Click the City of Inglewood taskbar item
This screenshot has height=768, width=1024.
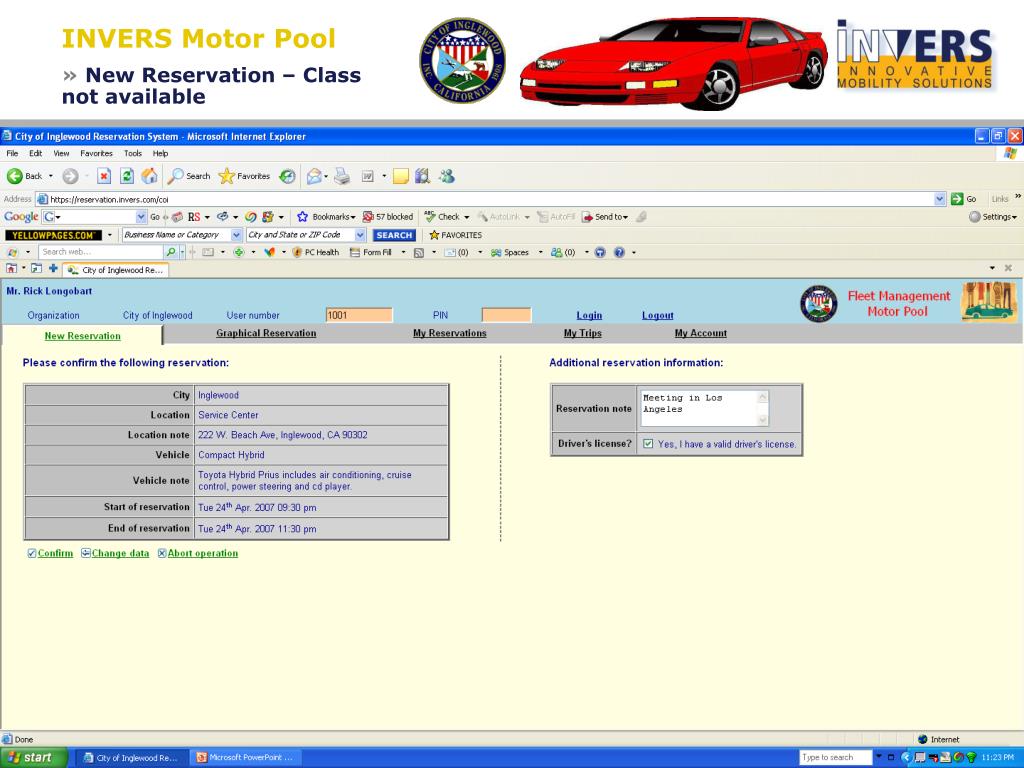click(133, 758)
